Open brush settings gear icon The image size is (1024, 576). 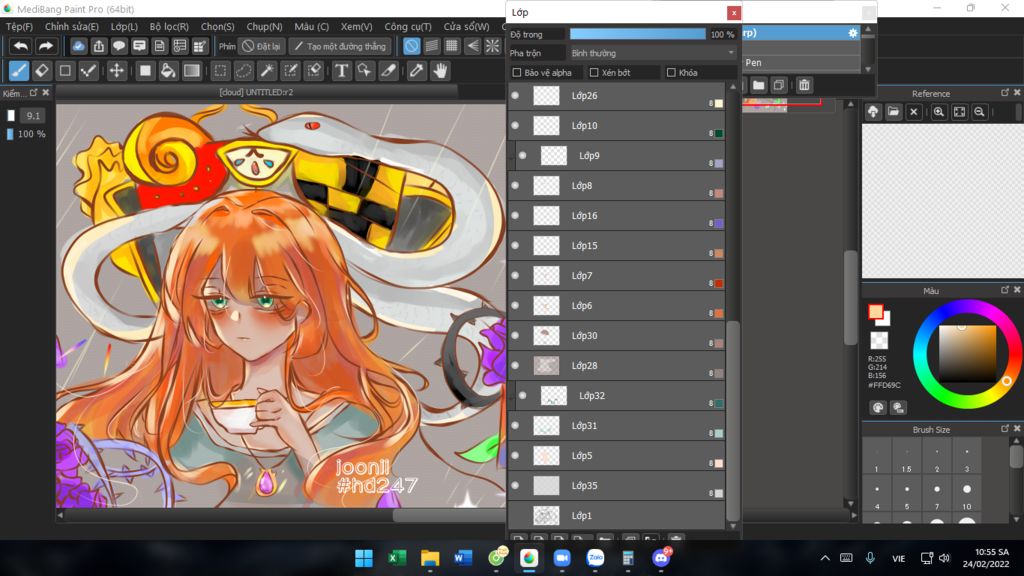(x=852, y=33)
